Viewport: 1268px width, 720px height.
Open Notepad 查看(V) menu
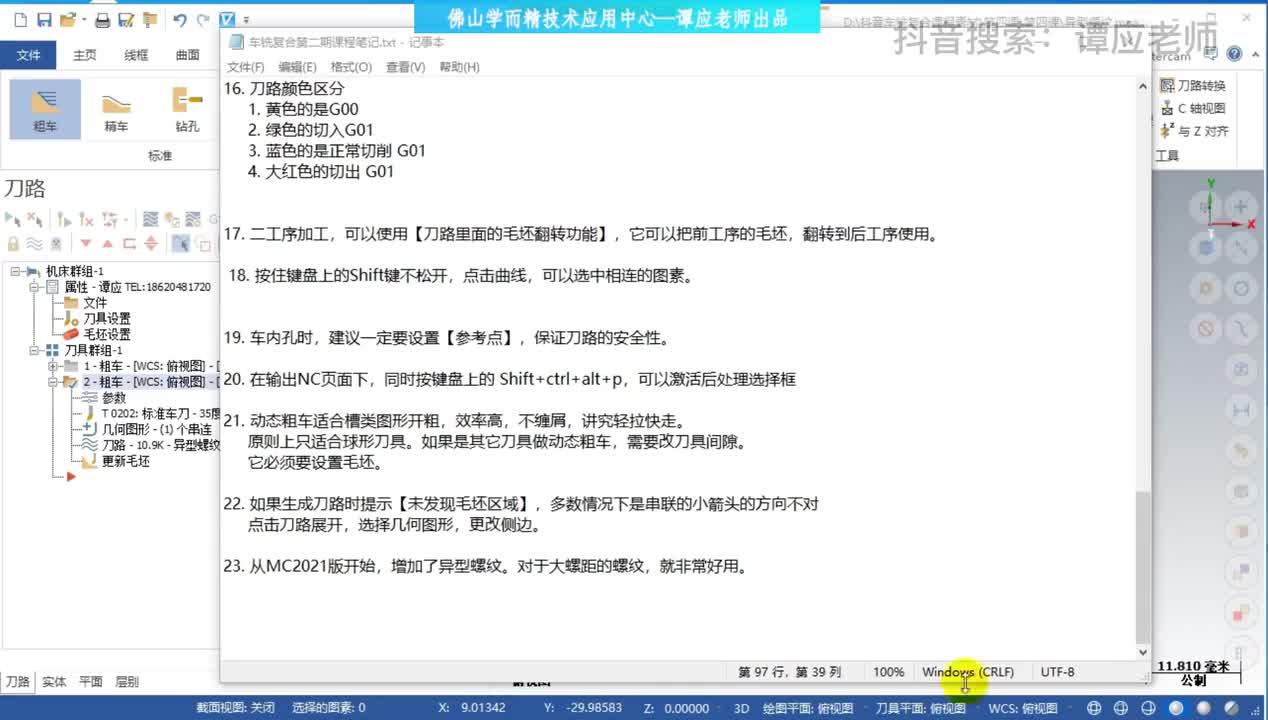pos(405,67)
